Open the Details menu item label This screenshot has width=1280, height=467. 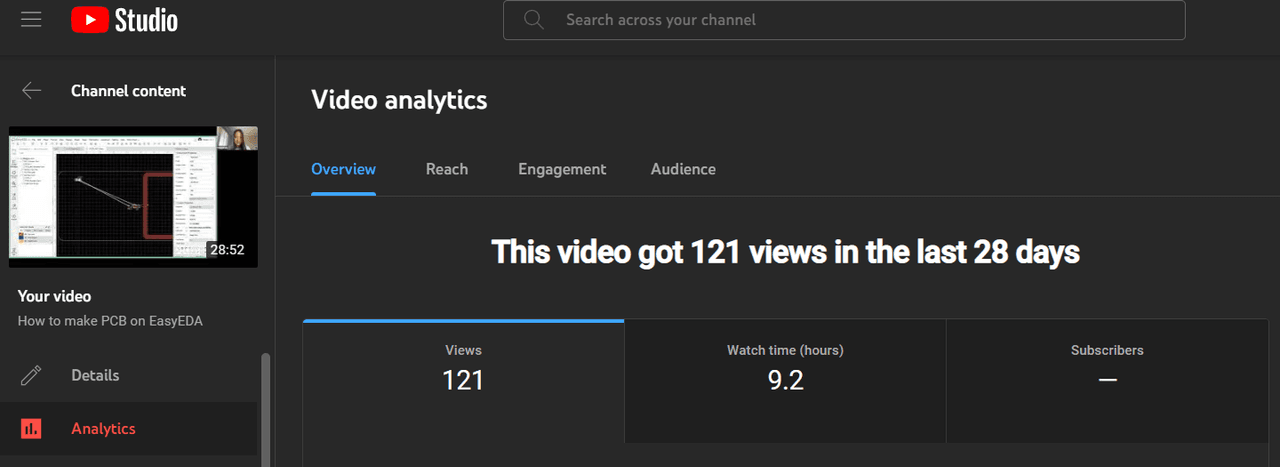pyautogui.click(x=95, y=376)
